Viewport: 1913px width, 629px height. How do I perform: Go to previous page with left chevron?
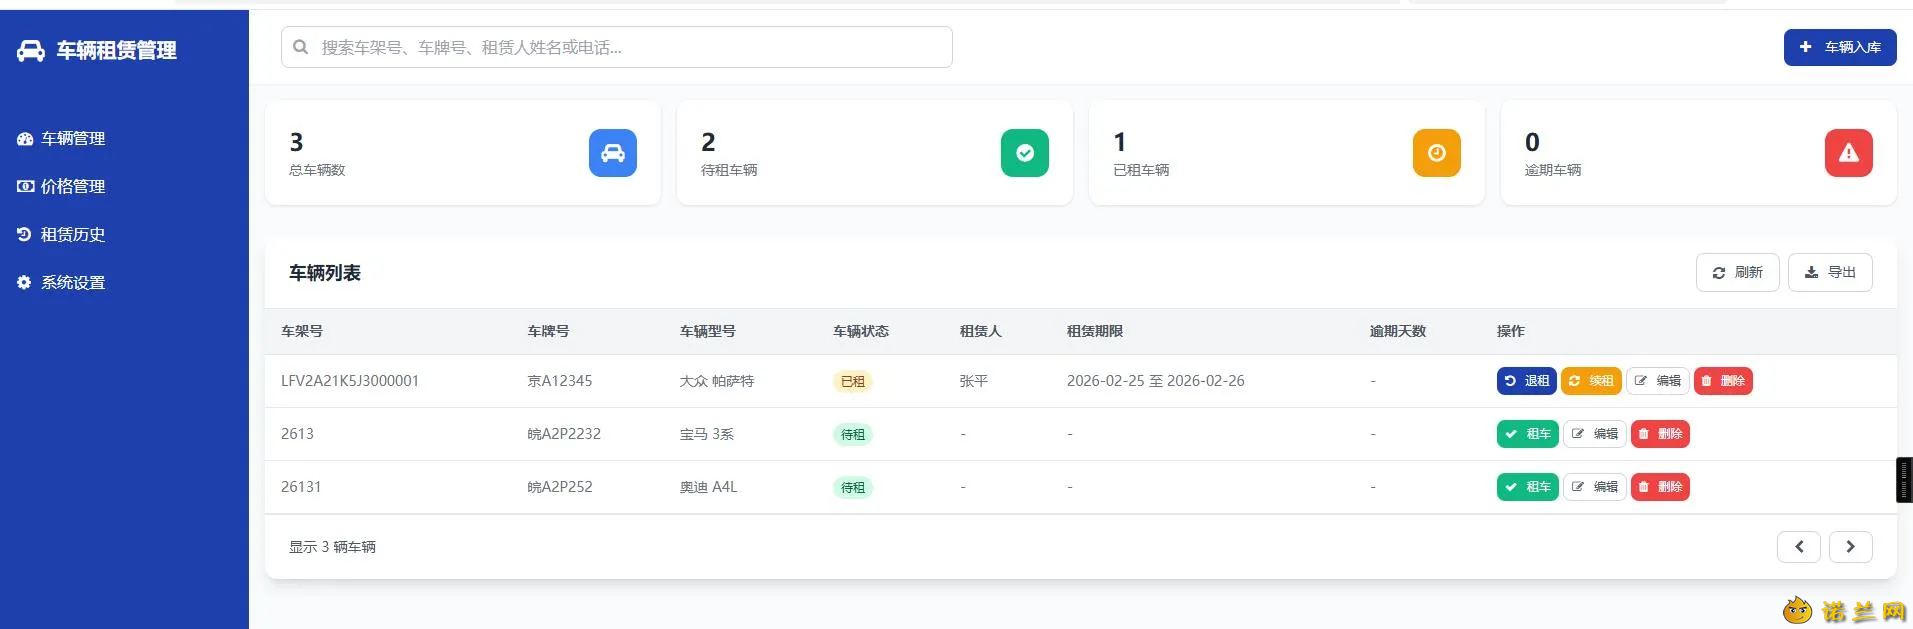click(1799, 547)
